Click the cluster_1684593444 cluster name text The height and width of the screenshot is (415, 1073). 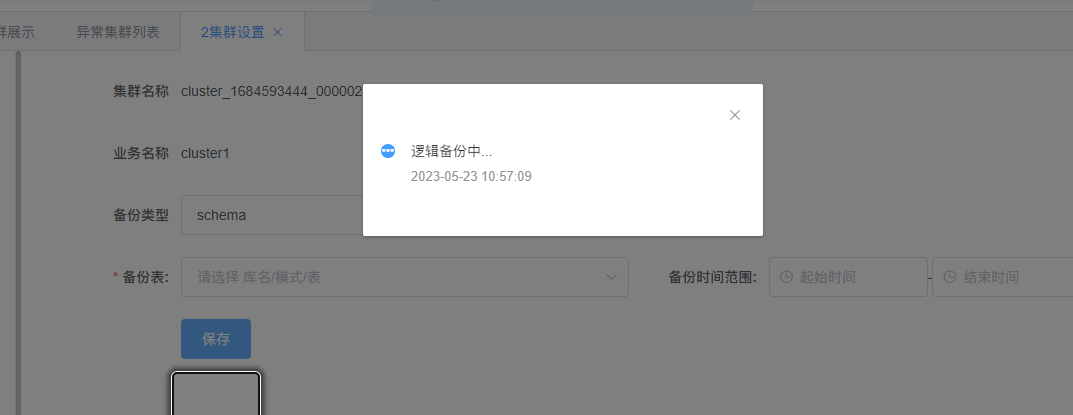272,92
